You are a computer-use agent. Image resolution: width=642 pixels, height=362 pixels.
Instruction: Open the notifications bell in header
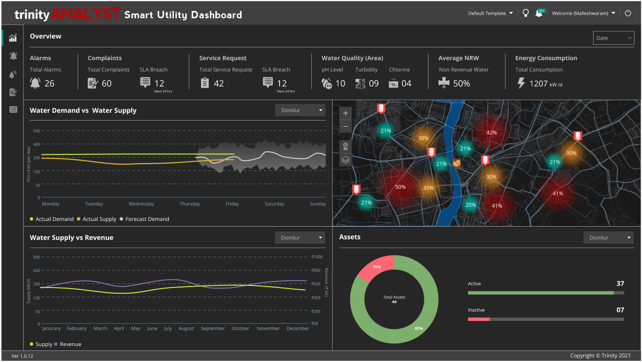539,13
